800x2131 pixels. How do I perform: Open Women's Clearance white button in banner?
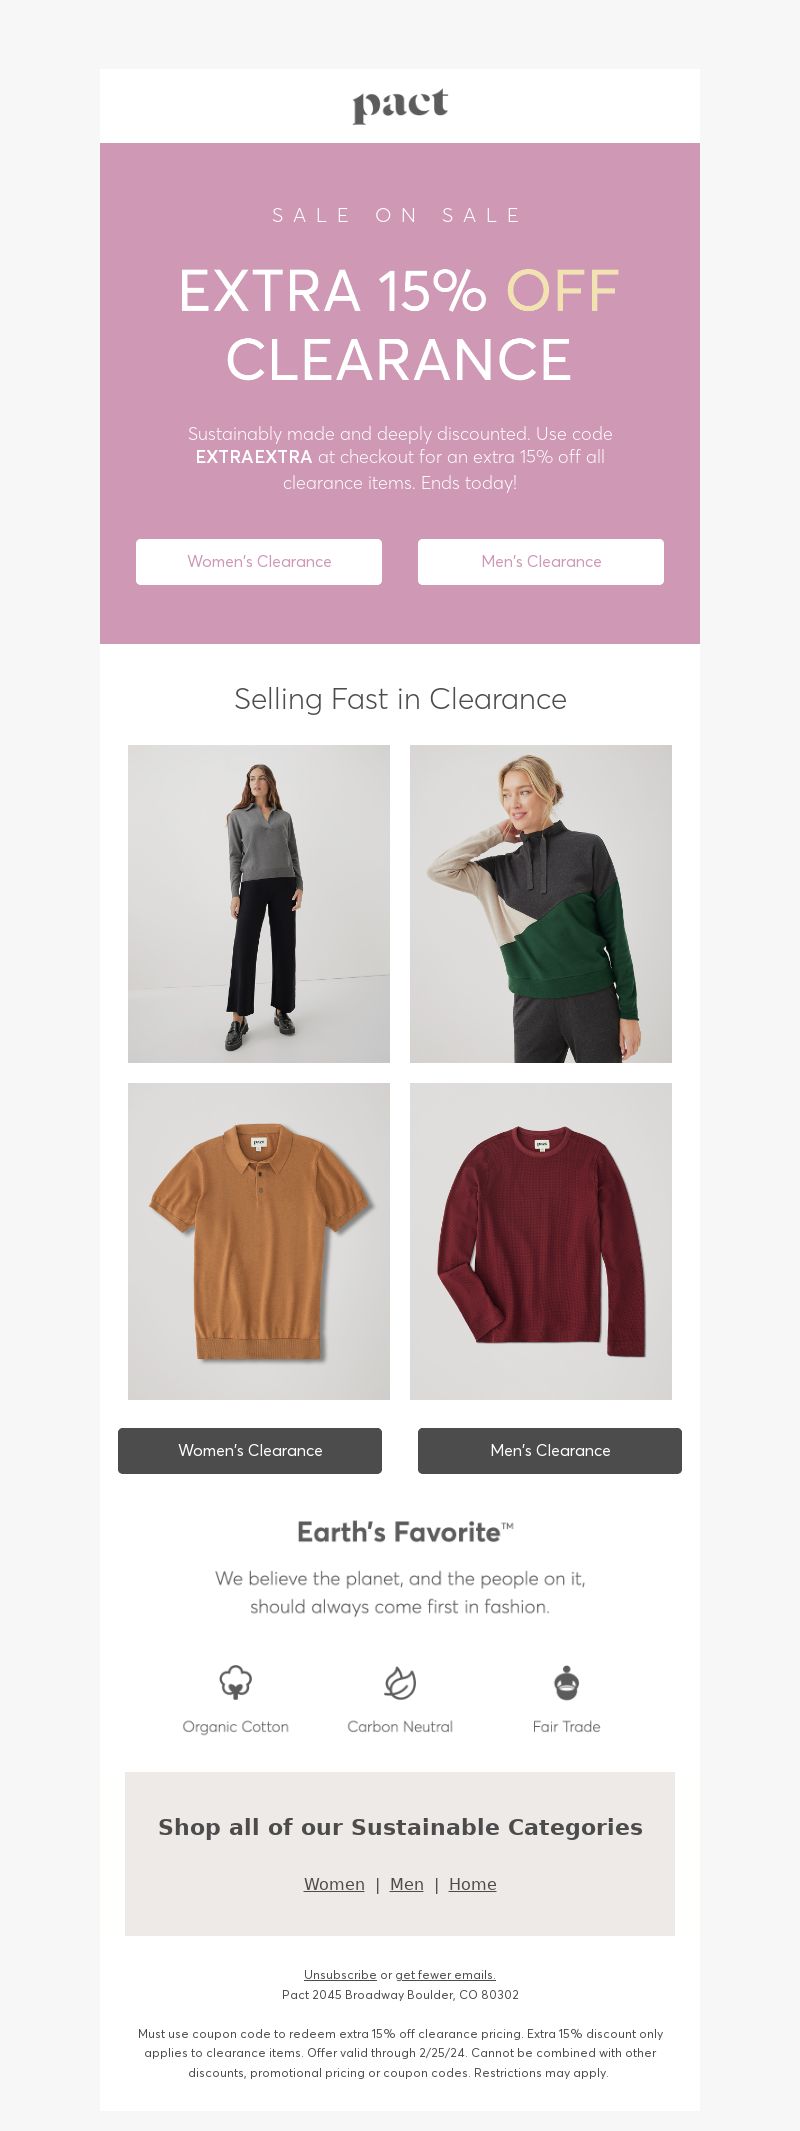point(259,562)
